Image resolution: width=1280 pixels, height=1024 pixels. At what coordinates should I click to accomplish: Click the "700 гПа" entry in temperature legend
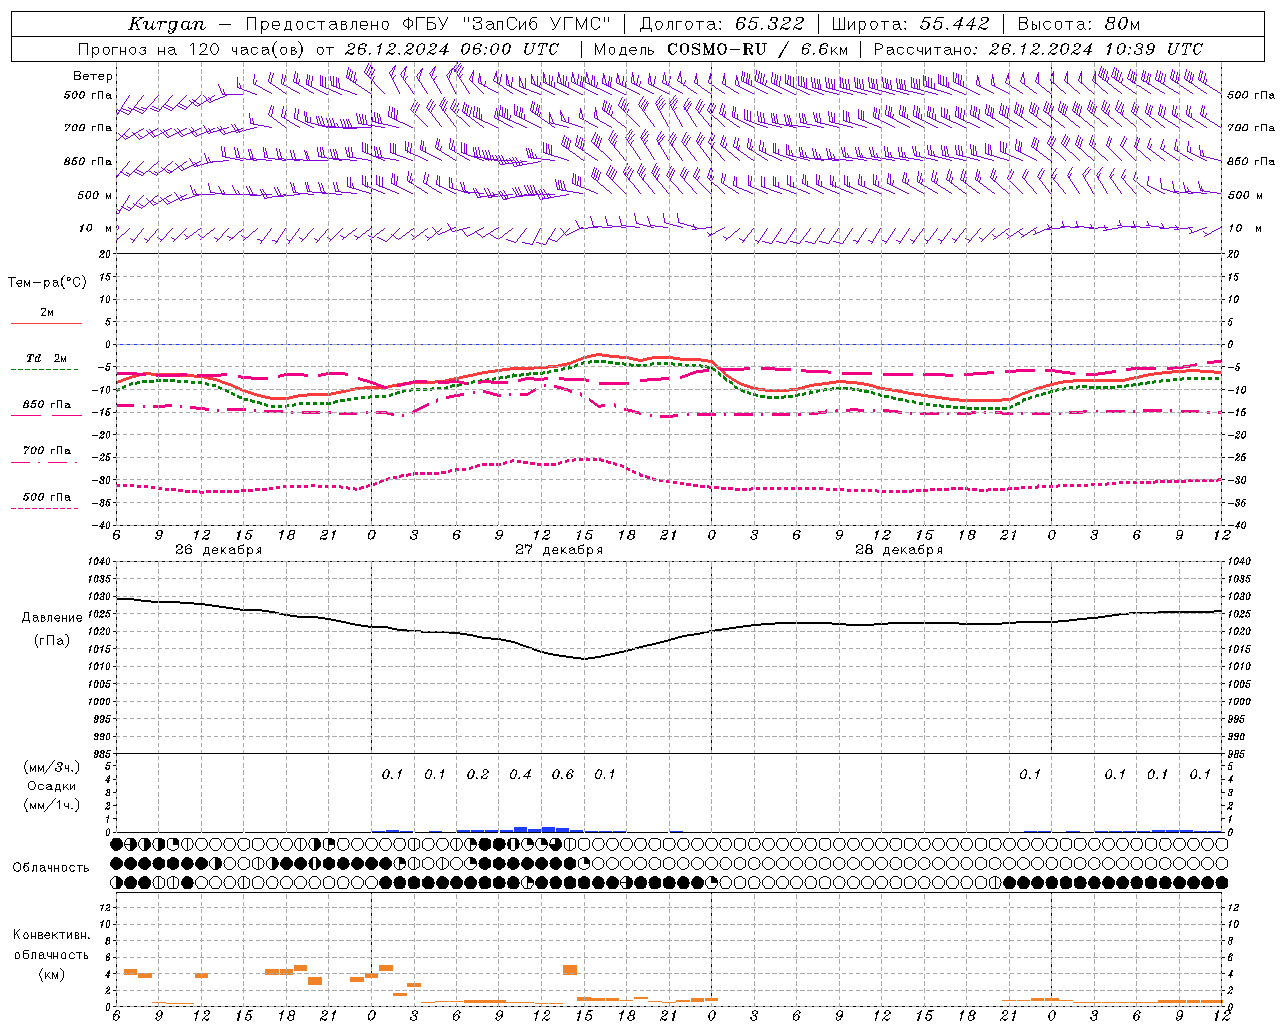[47, 451]
